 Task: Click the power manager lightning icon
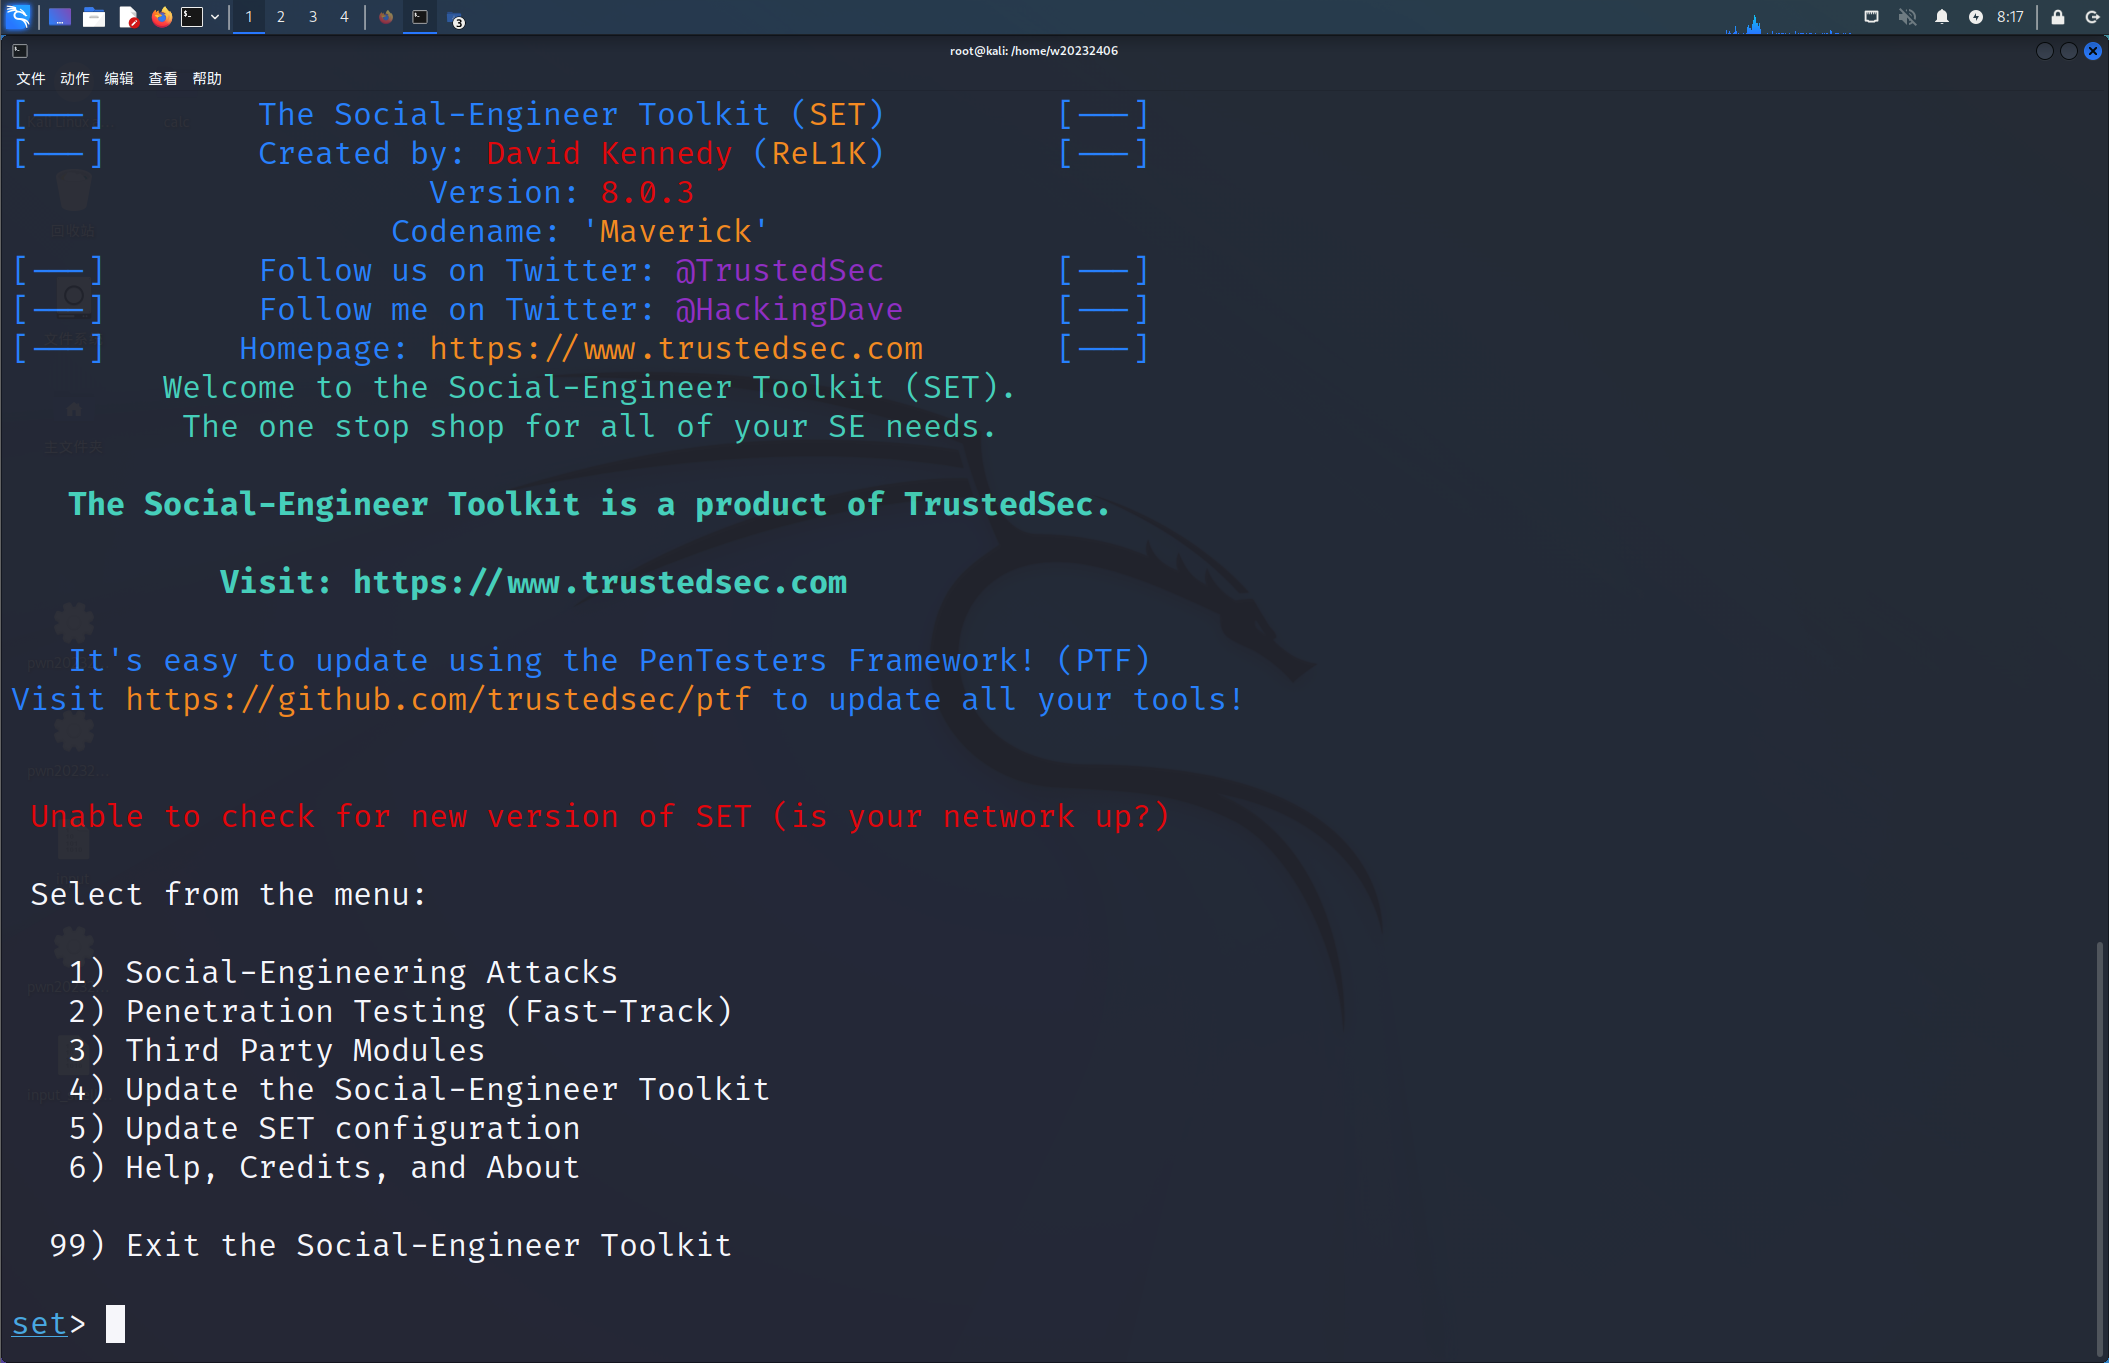coord(1975,17)
